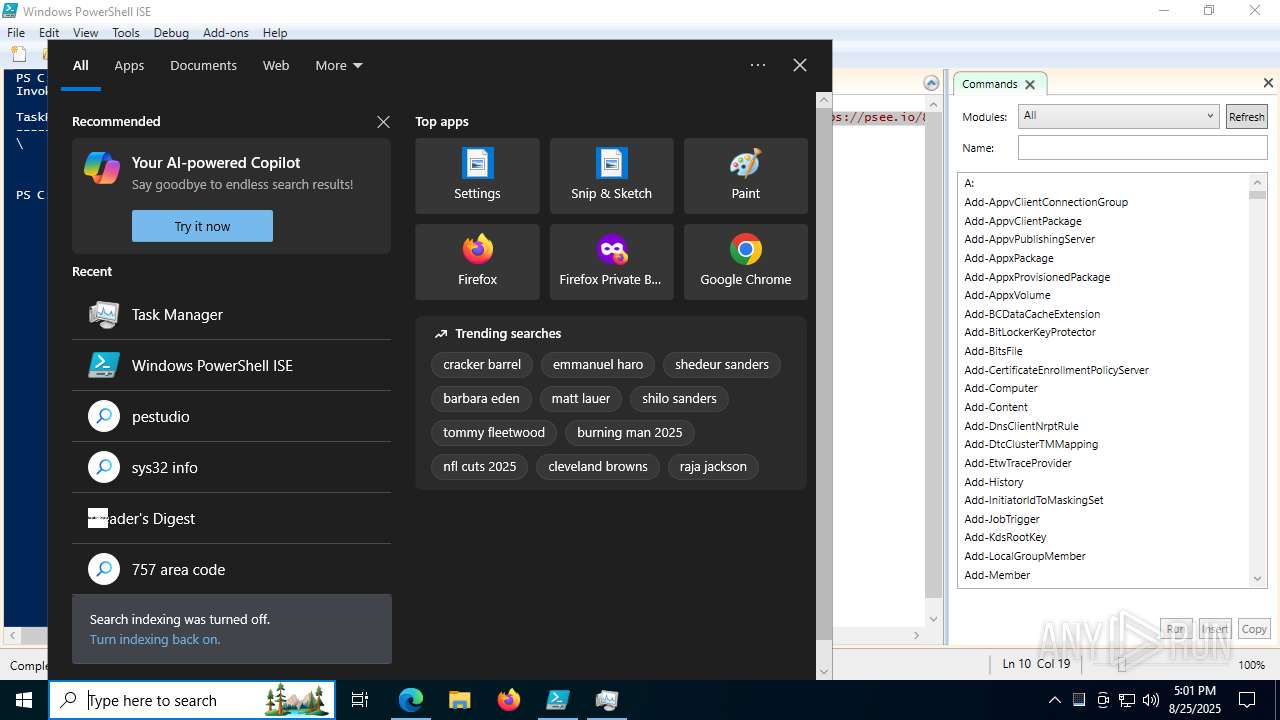Image resolution: width=1280 pixels, height=720 pixels.
Task: Click trending search burning man 2025
Action: (x=630, y=432)
